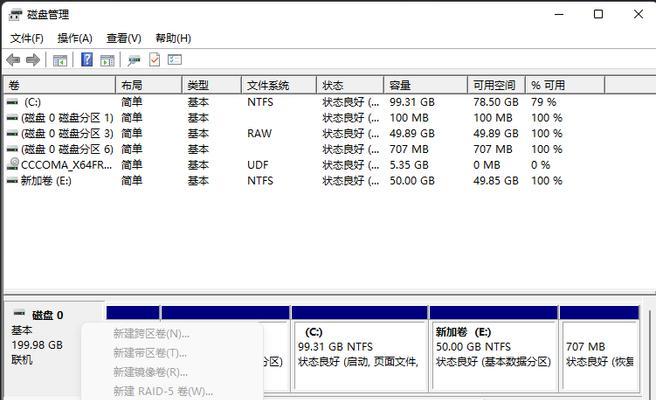Open the 查看(V) menu
This screenshot has height=400, width=656.
point(124,38)
